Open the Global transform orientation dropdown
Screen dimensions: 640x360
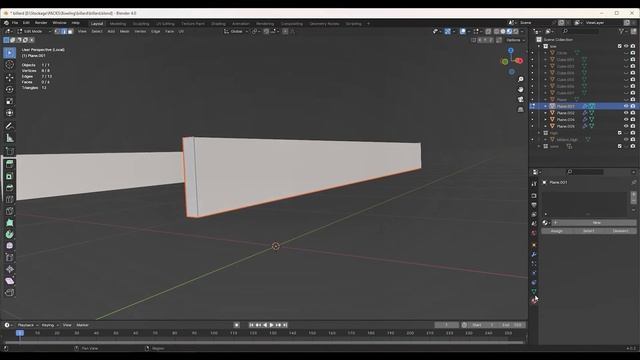[x=236, y=31]
